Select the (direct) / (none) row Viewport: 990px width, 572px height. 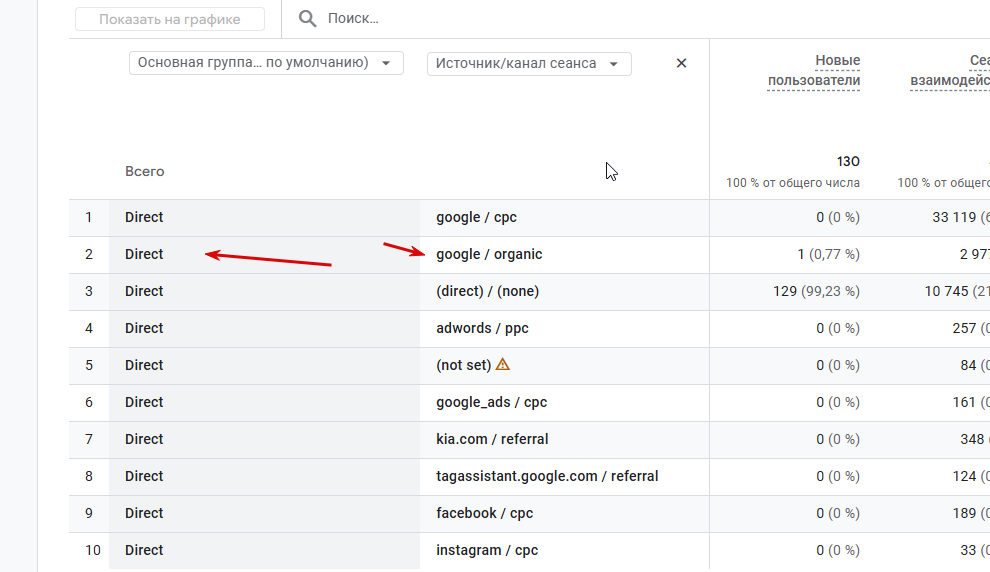(x=489, y=291)
